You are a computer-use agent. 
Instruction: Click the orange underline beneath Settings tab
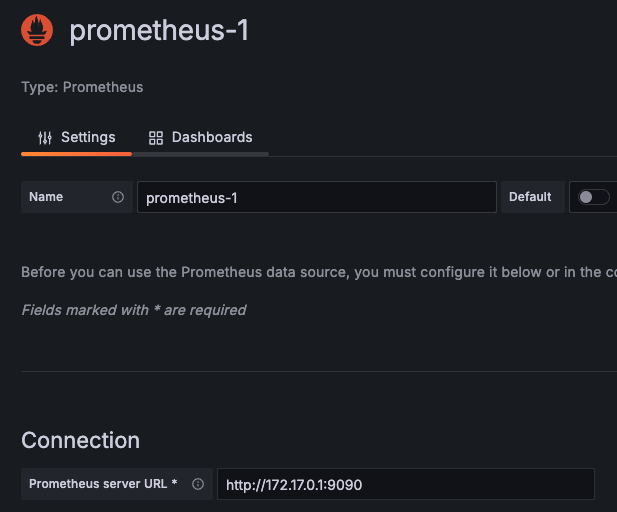[77, 154]
